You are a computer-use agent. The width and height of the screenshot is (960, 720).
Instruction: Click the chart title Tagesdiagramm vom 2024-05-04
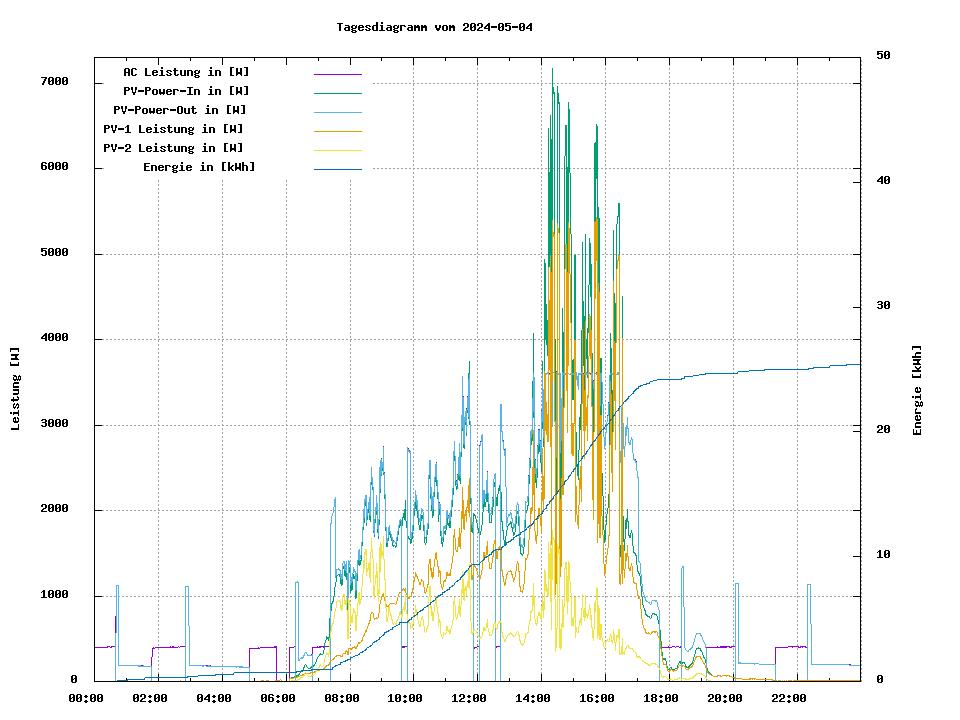point(435,27)
